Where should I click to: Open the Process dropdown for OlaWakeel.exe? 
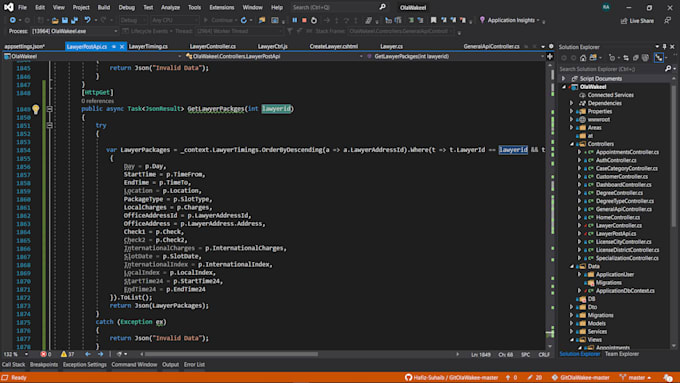click(75, 31)
